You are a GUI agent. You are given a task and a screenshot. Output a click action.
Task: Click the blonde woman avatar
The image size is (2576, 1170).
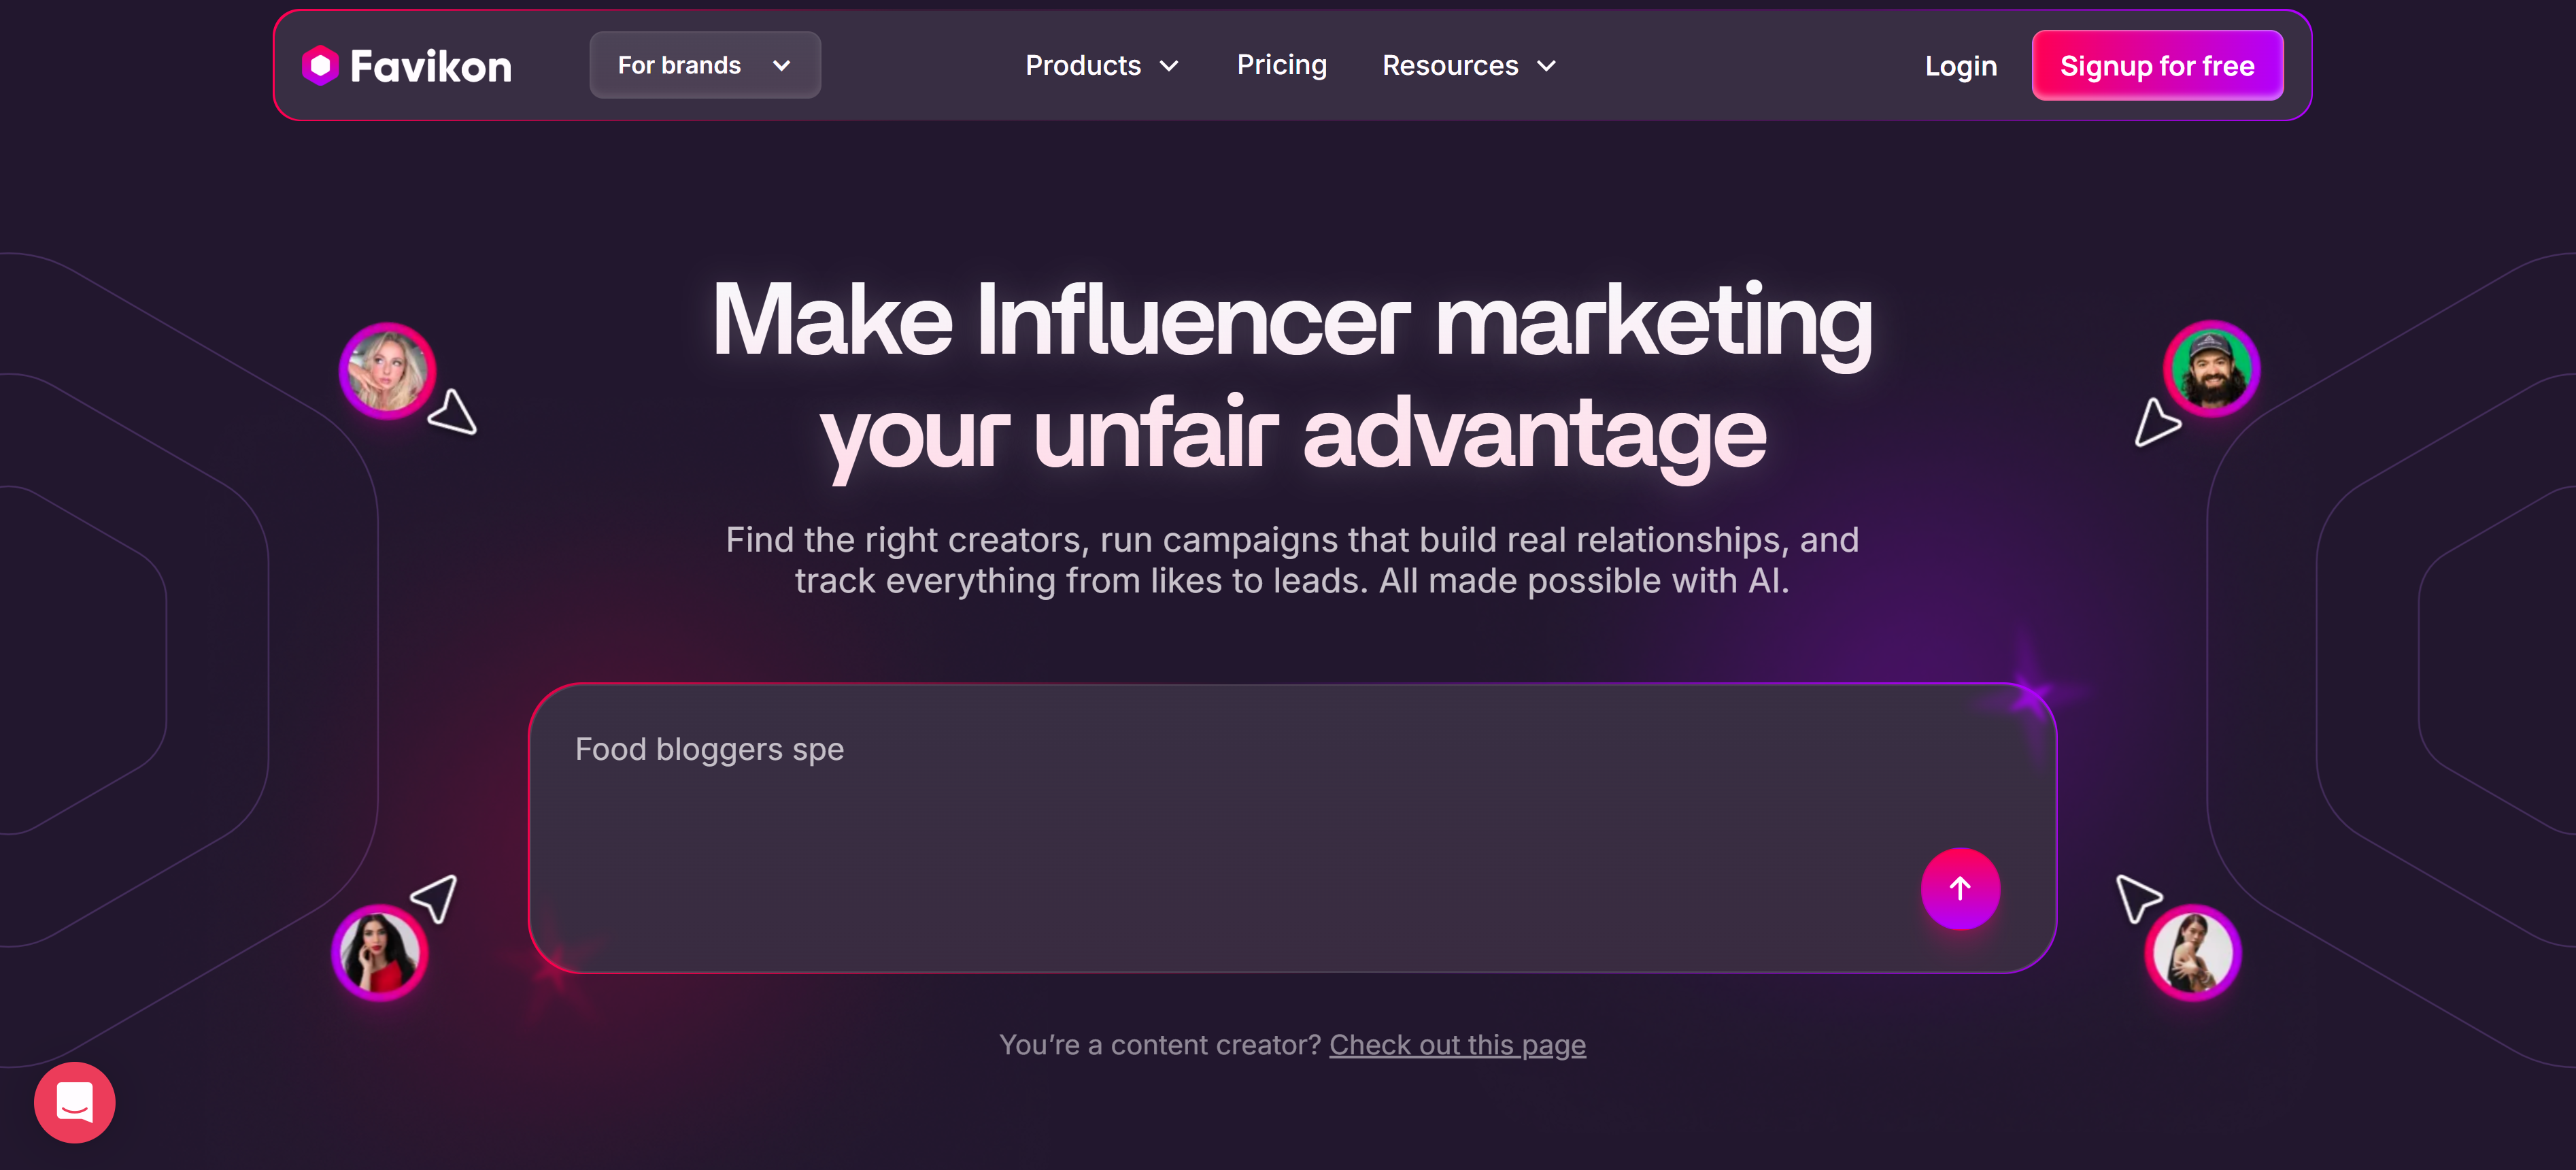tap(387, 371)
